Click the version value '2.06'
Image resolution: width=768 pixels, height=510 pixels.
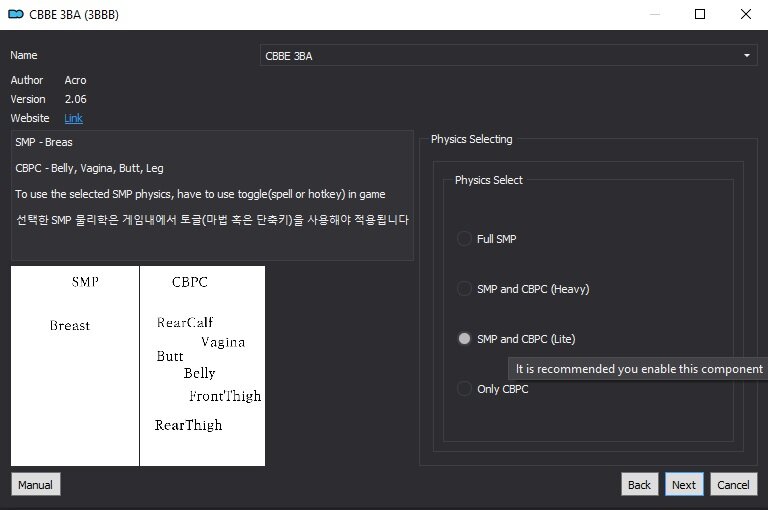[75, 99]
